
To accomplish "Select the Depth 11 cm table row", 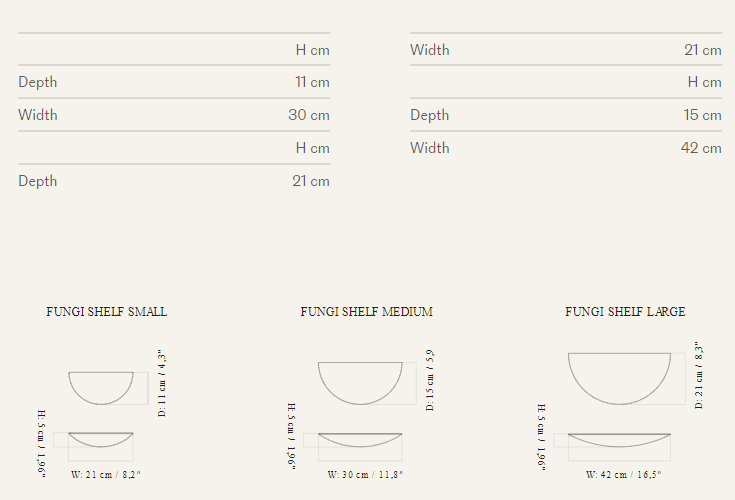I will pyautogui.click(x=174, y=82).
